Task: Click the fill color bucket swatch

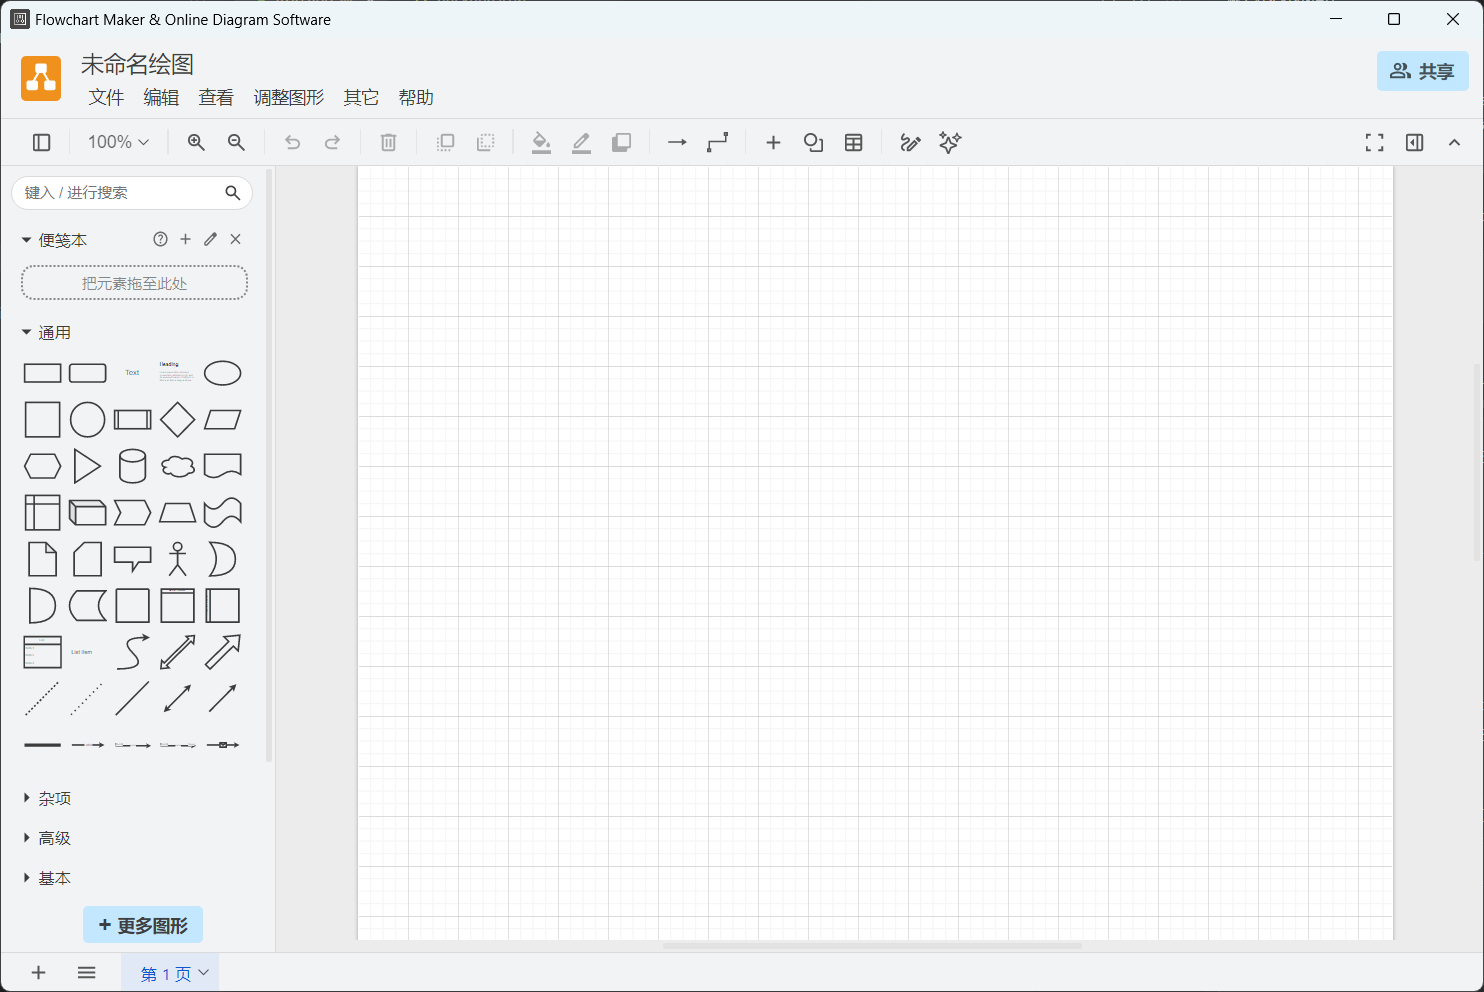Action: [x=541, y=143]
